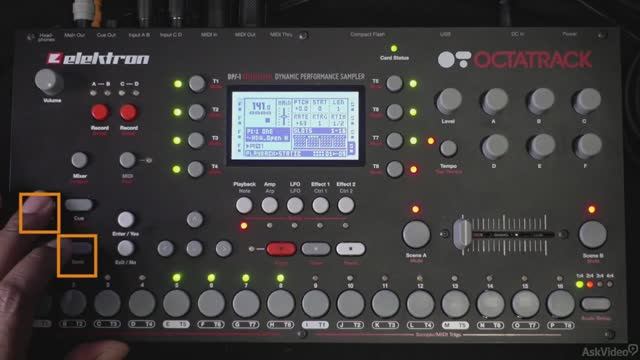Stop the sequencer with Stop button
Image resolution: width=640 pixels, height=360 pixels.
[x=350, y=249]
